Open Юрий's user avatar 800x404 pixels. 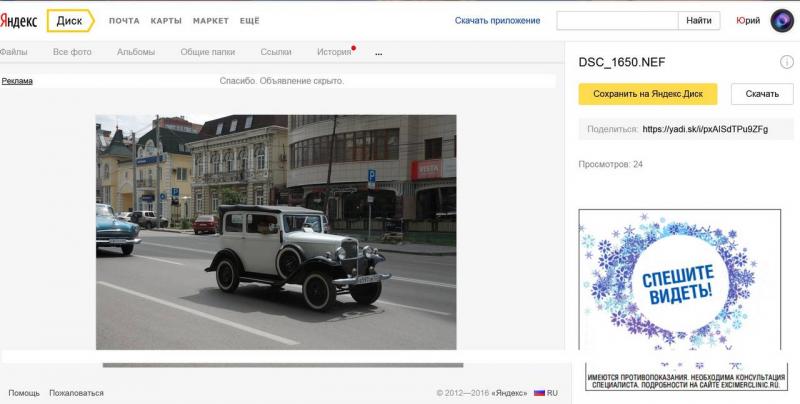click(x=782, y=21)
